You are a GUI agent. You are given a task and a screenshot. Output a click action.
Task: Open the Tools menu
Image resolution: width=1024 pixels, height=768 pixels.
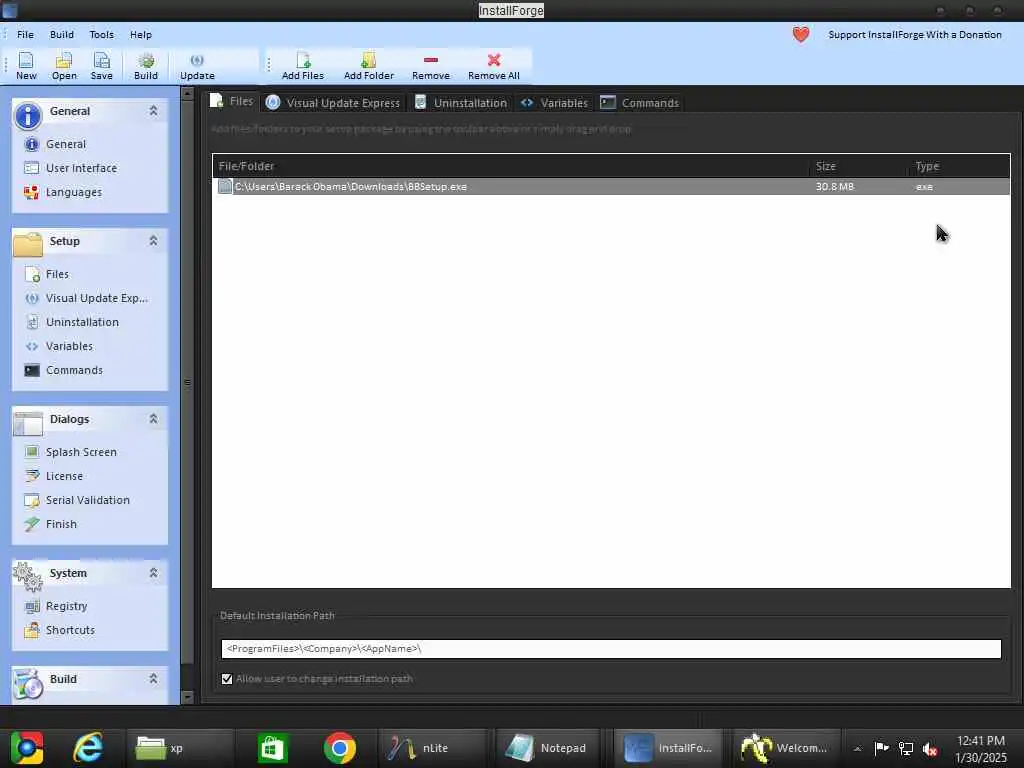[101, 35]
